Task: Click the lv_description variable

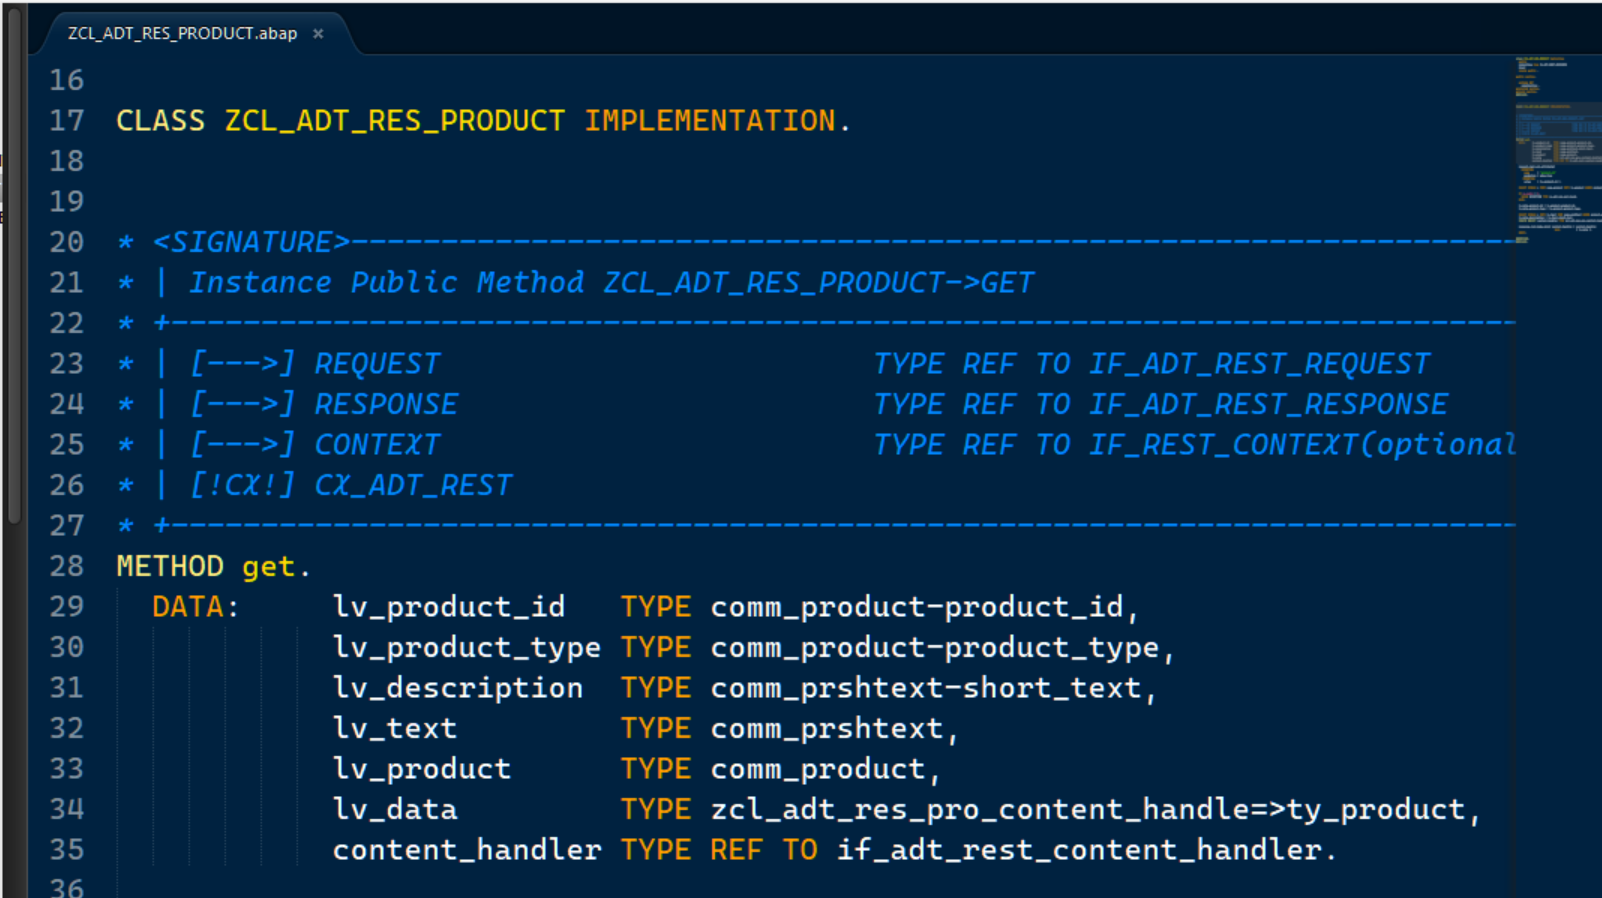Action: point(458,688)
